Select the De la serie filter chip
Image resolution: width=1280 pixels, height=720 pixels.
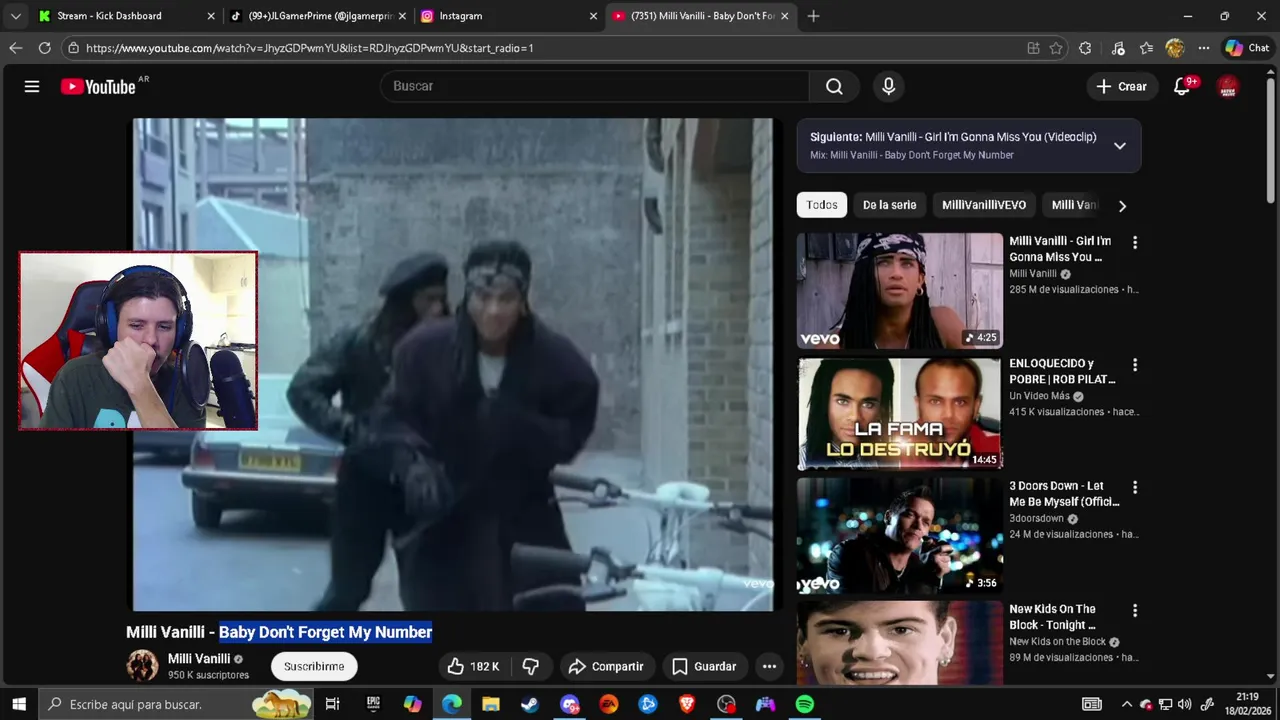coord(889,205)
